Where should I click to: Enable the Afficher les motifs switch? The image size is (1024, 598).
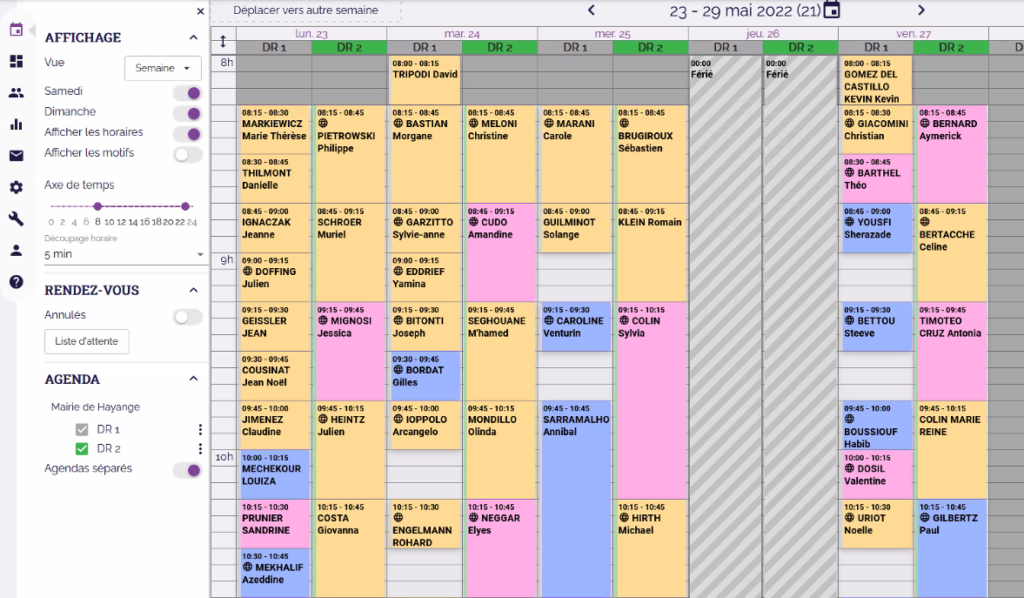tap(187, 154)
